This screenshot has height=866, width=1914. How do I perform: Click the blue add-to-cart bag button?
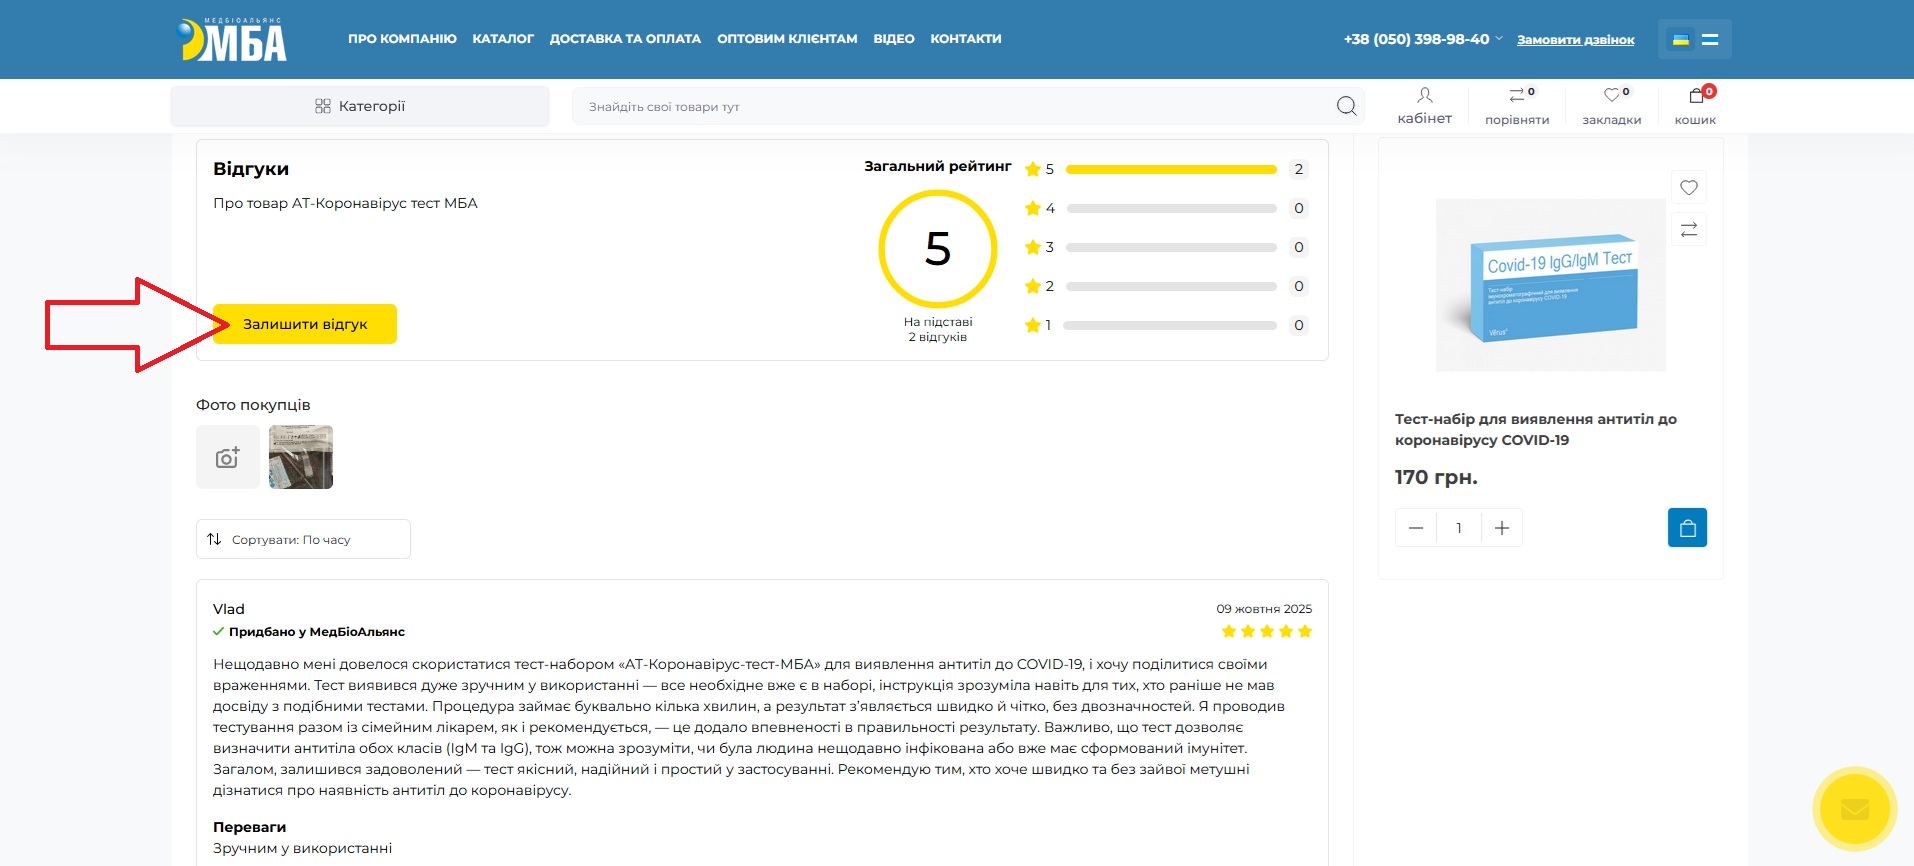click(1687, 528)
